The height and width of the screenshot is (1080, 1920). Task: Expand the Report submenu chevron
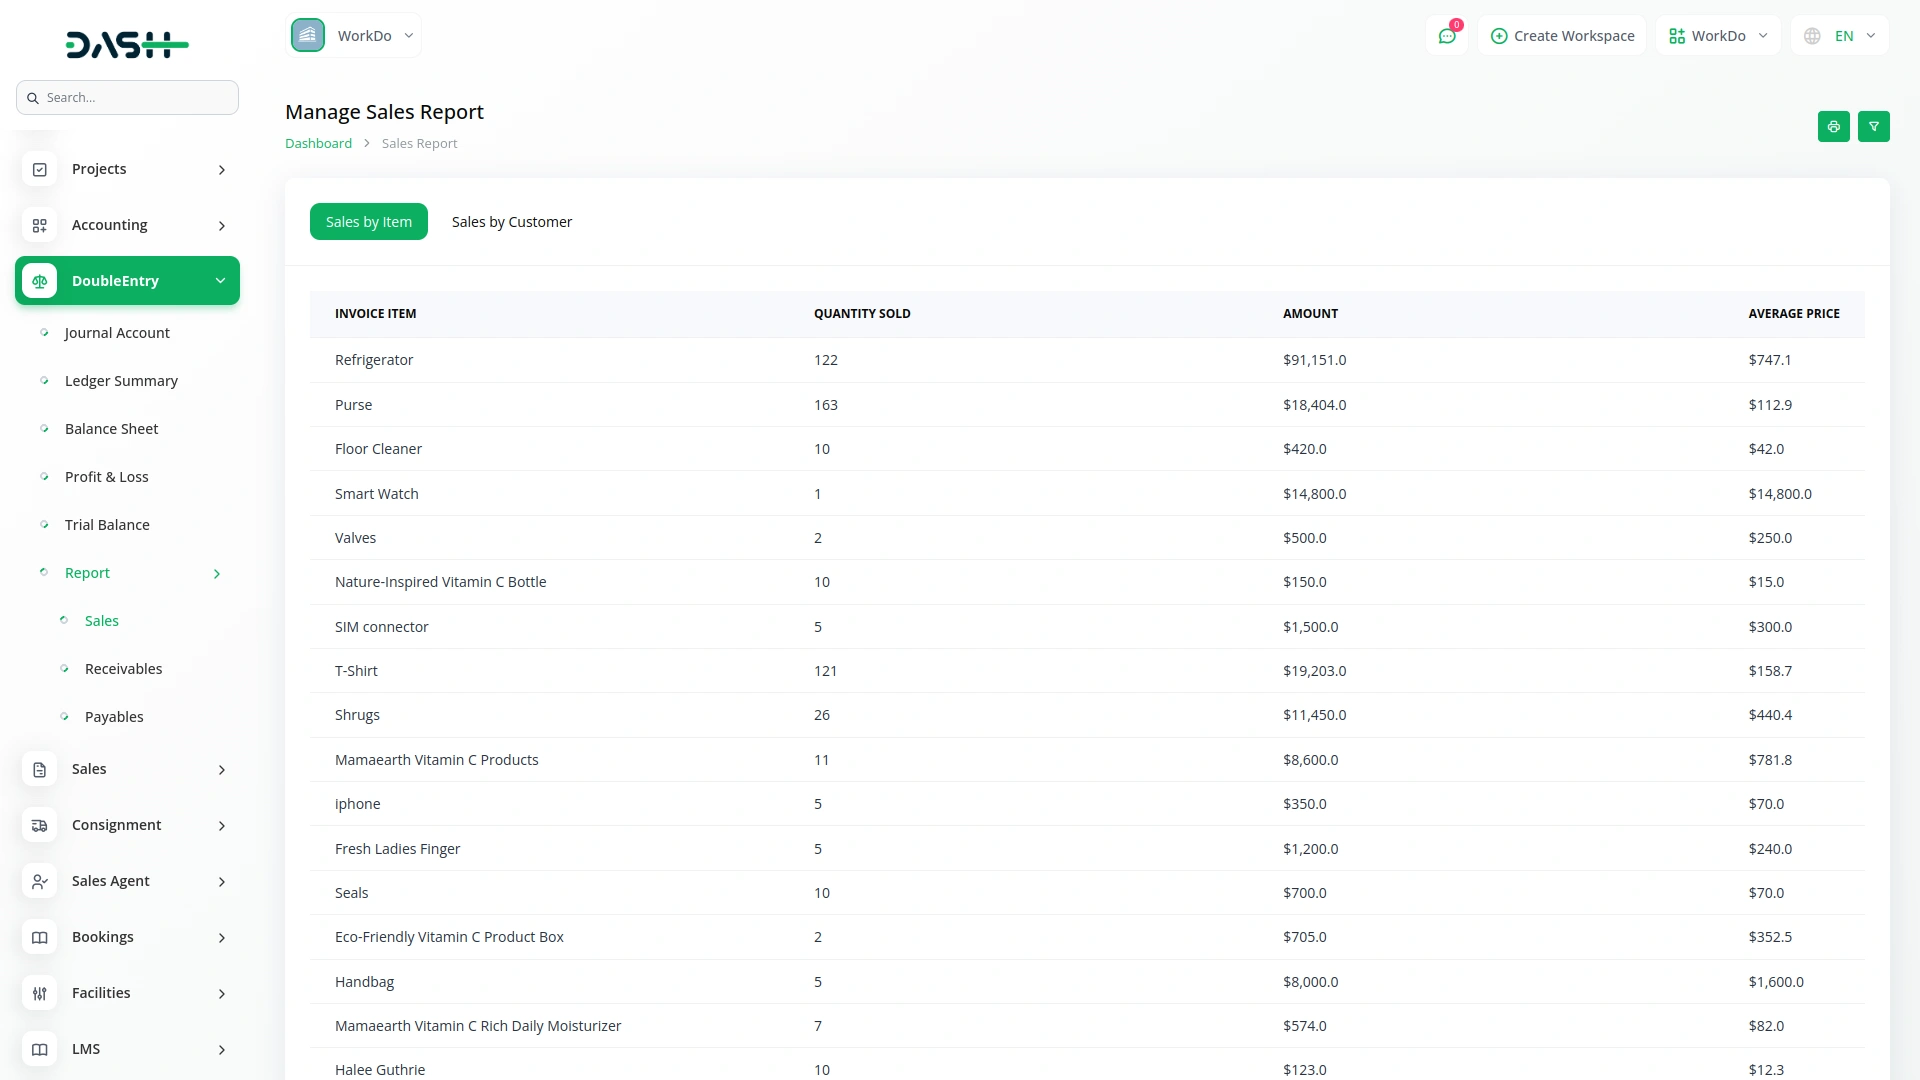(x=217, y=574)
